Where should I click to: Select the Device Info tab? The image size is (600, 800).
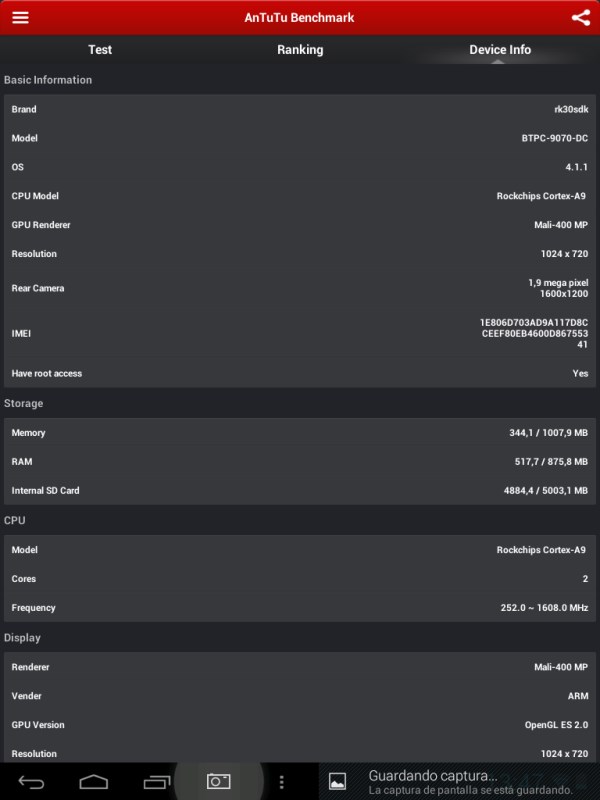[500, 50]
